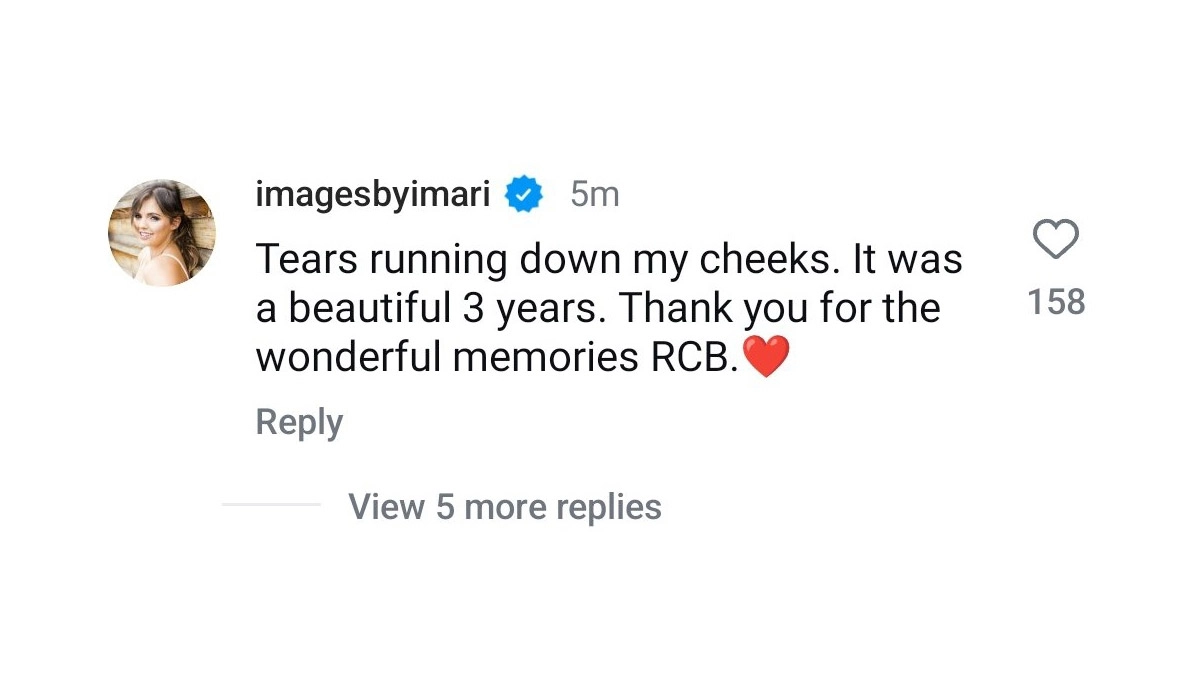Click the word "wonderful" in the comment
The image size is (1200, 675).
[x=347, y=358]
